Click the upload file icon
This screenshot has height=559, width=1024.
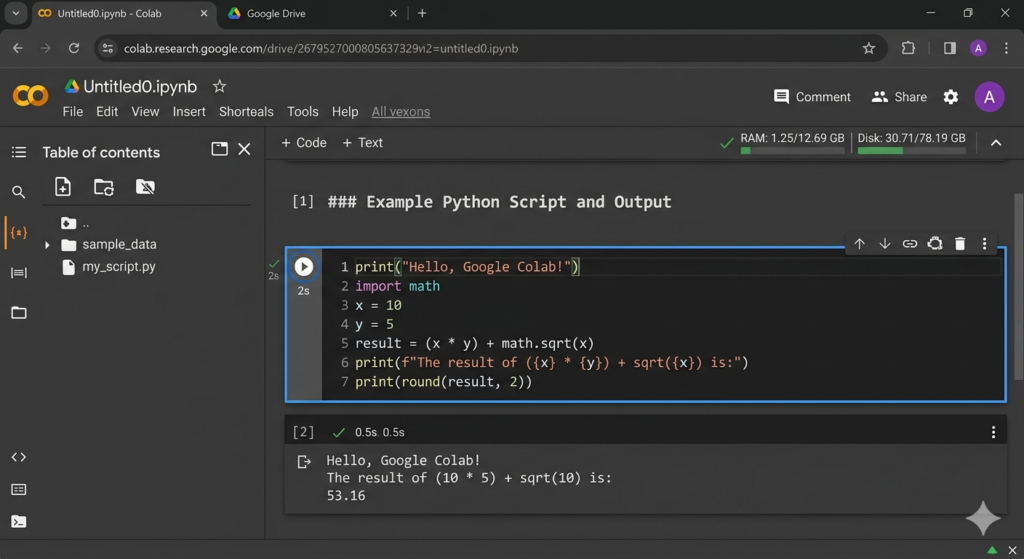coord(63,187)
